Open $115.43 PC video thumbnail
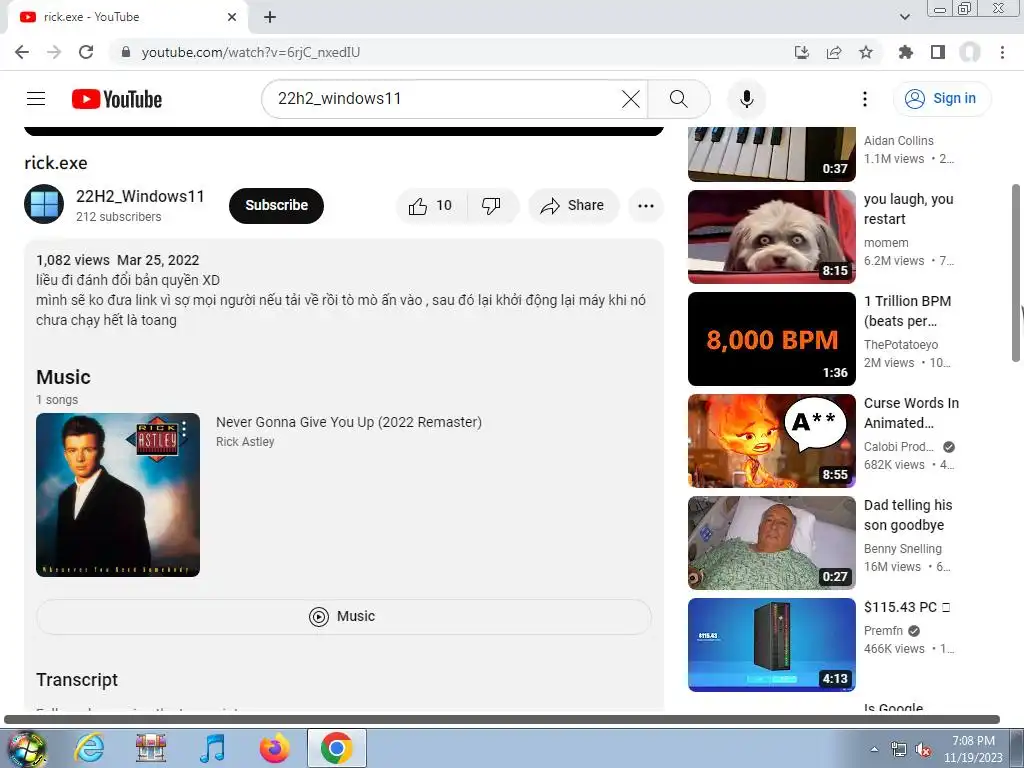The height and width of the screenshot is (768, 1024). [x=772, y=645]
